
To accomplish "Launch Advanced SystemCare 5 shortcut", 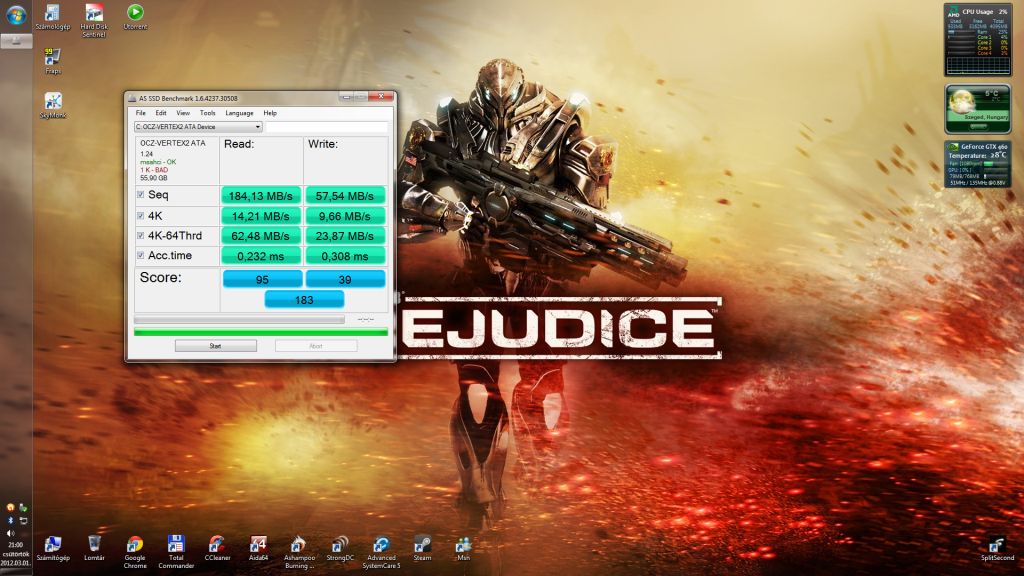I will click(x=381, y=552).
